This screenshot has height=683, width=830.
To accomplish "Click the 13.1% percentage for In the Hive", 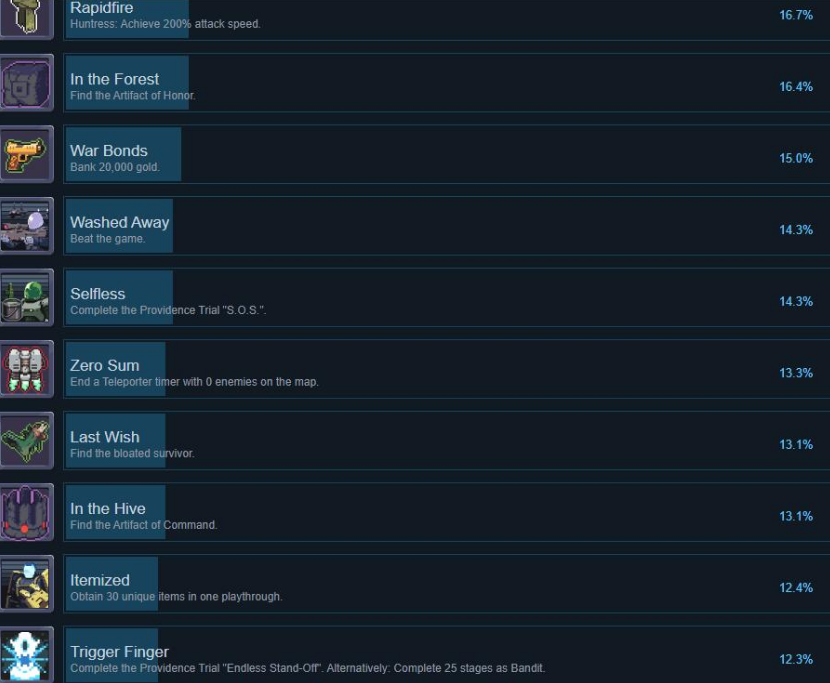I will [x=796, y=516].
